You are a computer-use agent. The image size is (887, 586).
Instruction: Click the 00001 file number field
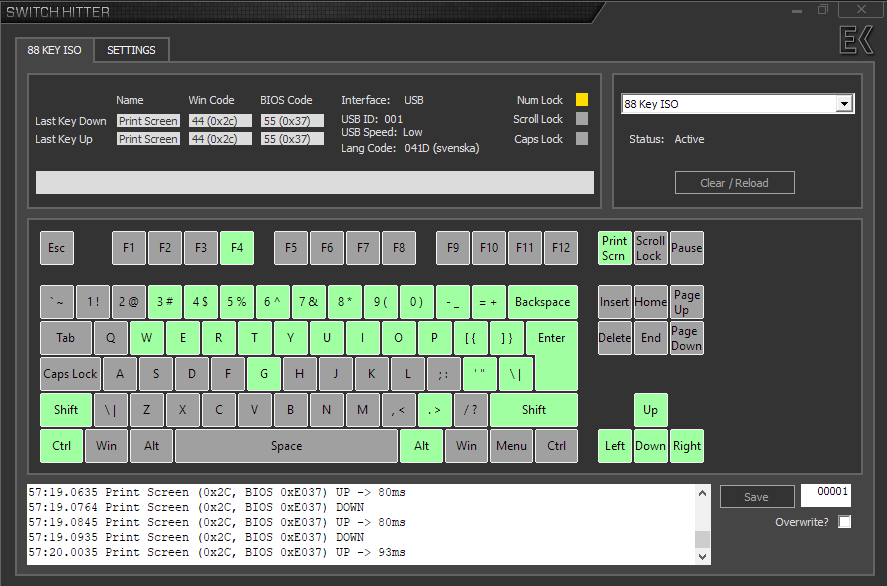(x=825, y=495)
